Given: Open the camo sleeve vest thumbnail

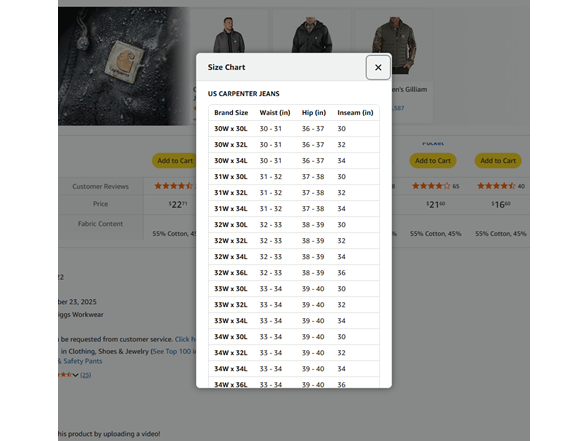Looking at the screenshot, I should 394,45.
